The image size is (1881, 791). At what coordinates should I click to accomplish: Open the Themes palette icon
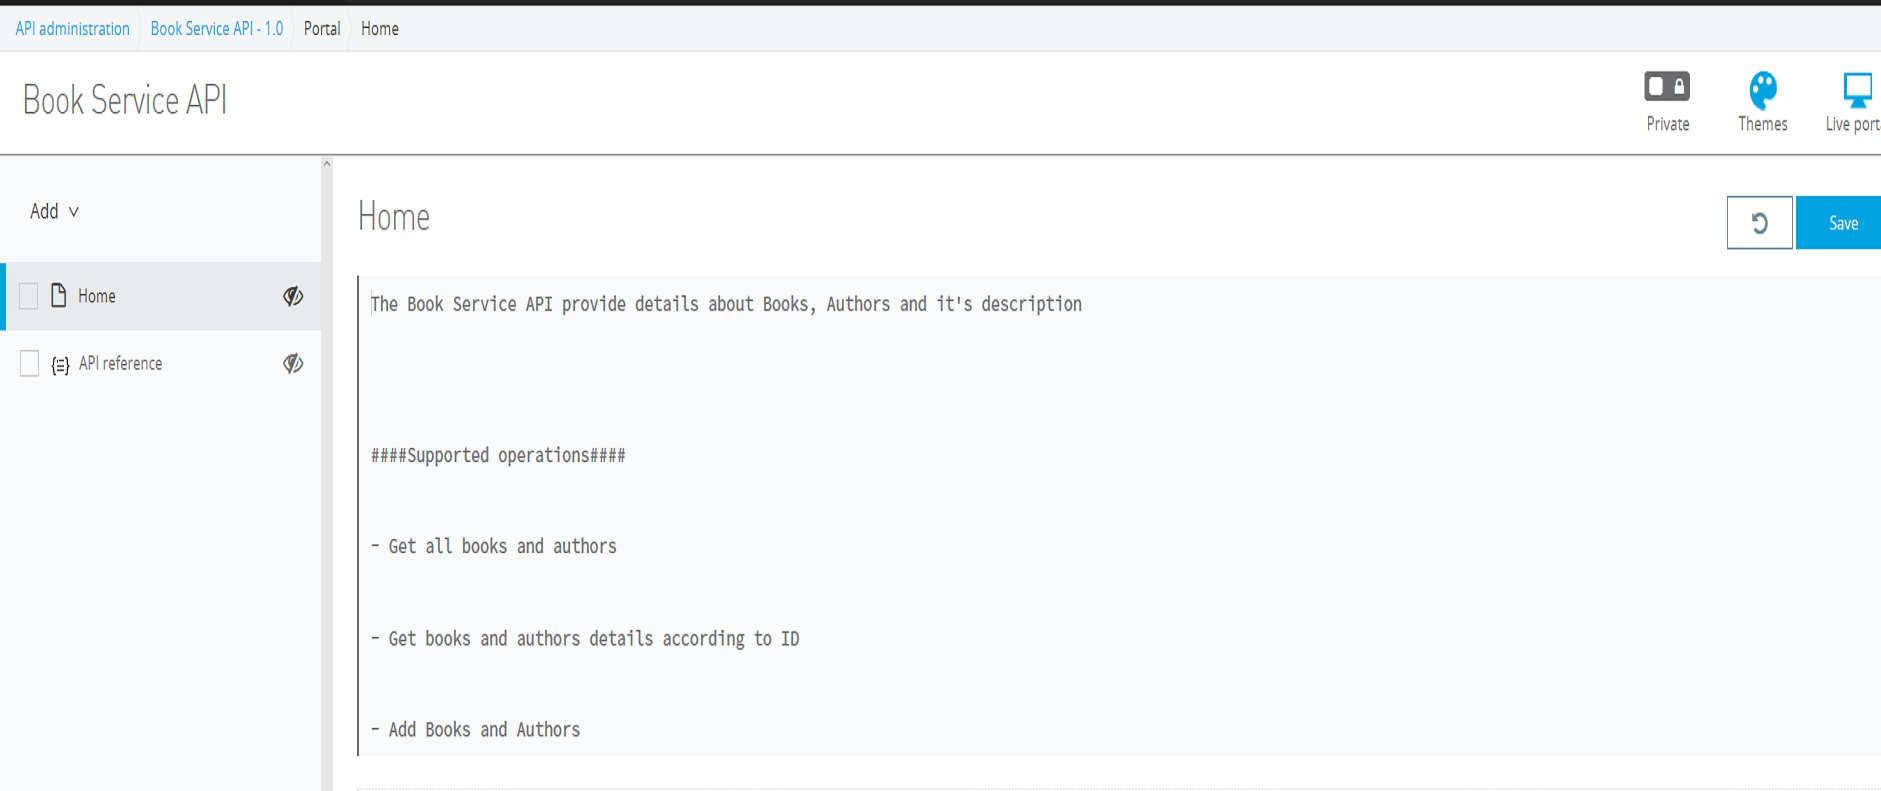(x=1762, y=90)
